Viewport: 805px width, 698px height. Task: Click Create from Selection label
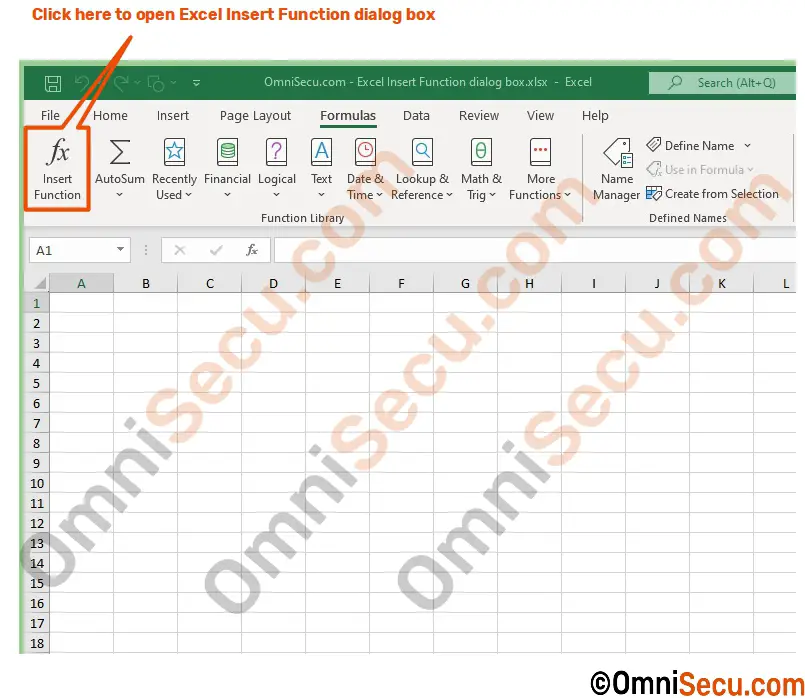pos(722,194)
